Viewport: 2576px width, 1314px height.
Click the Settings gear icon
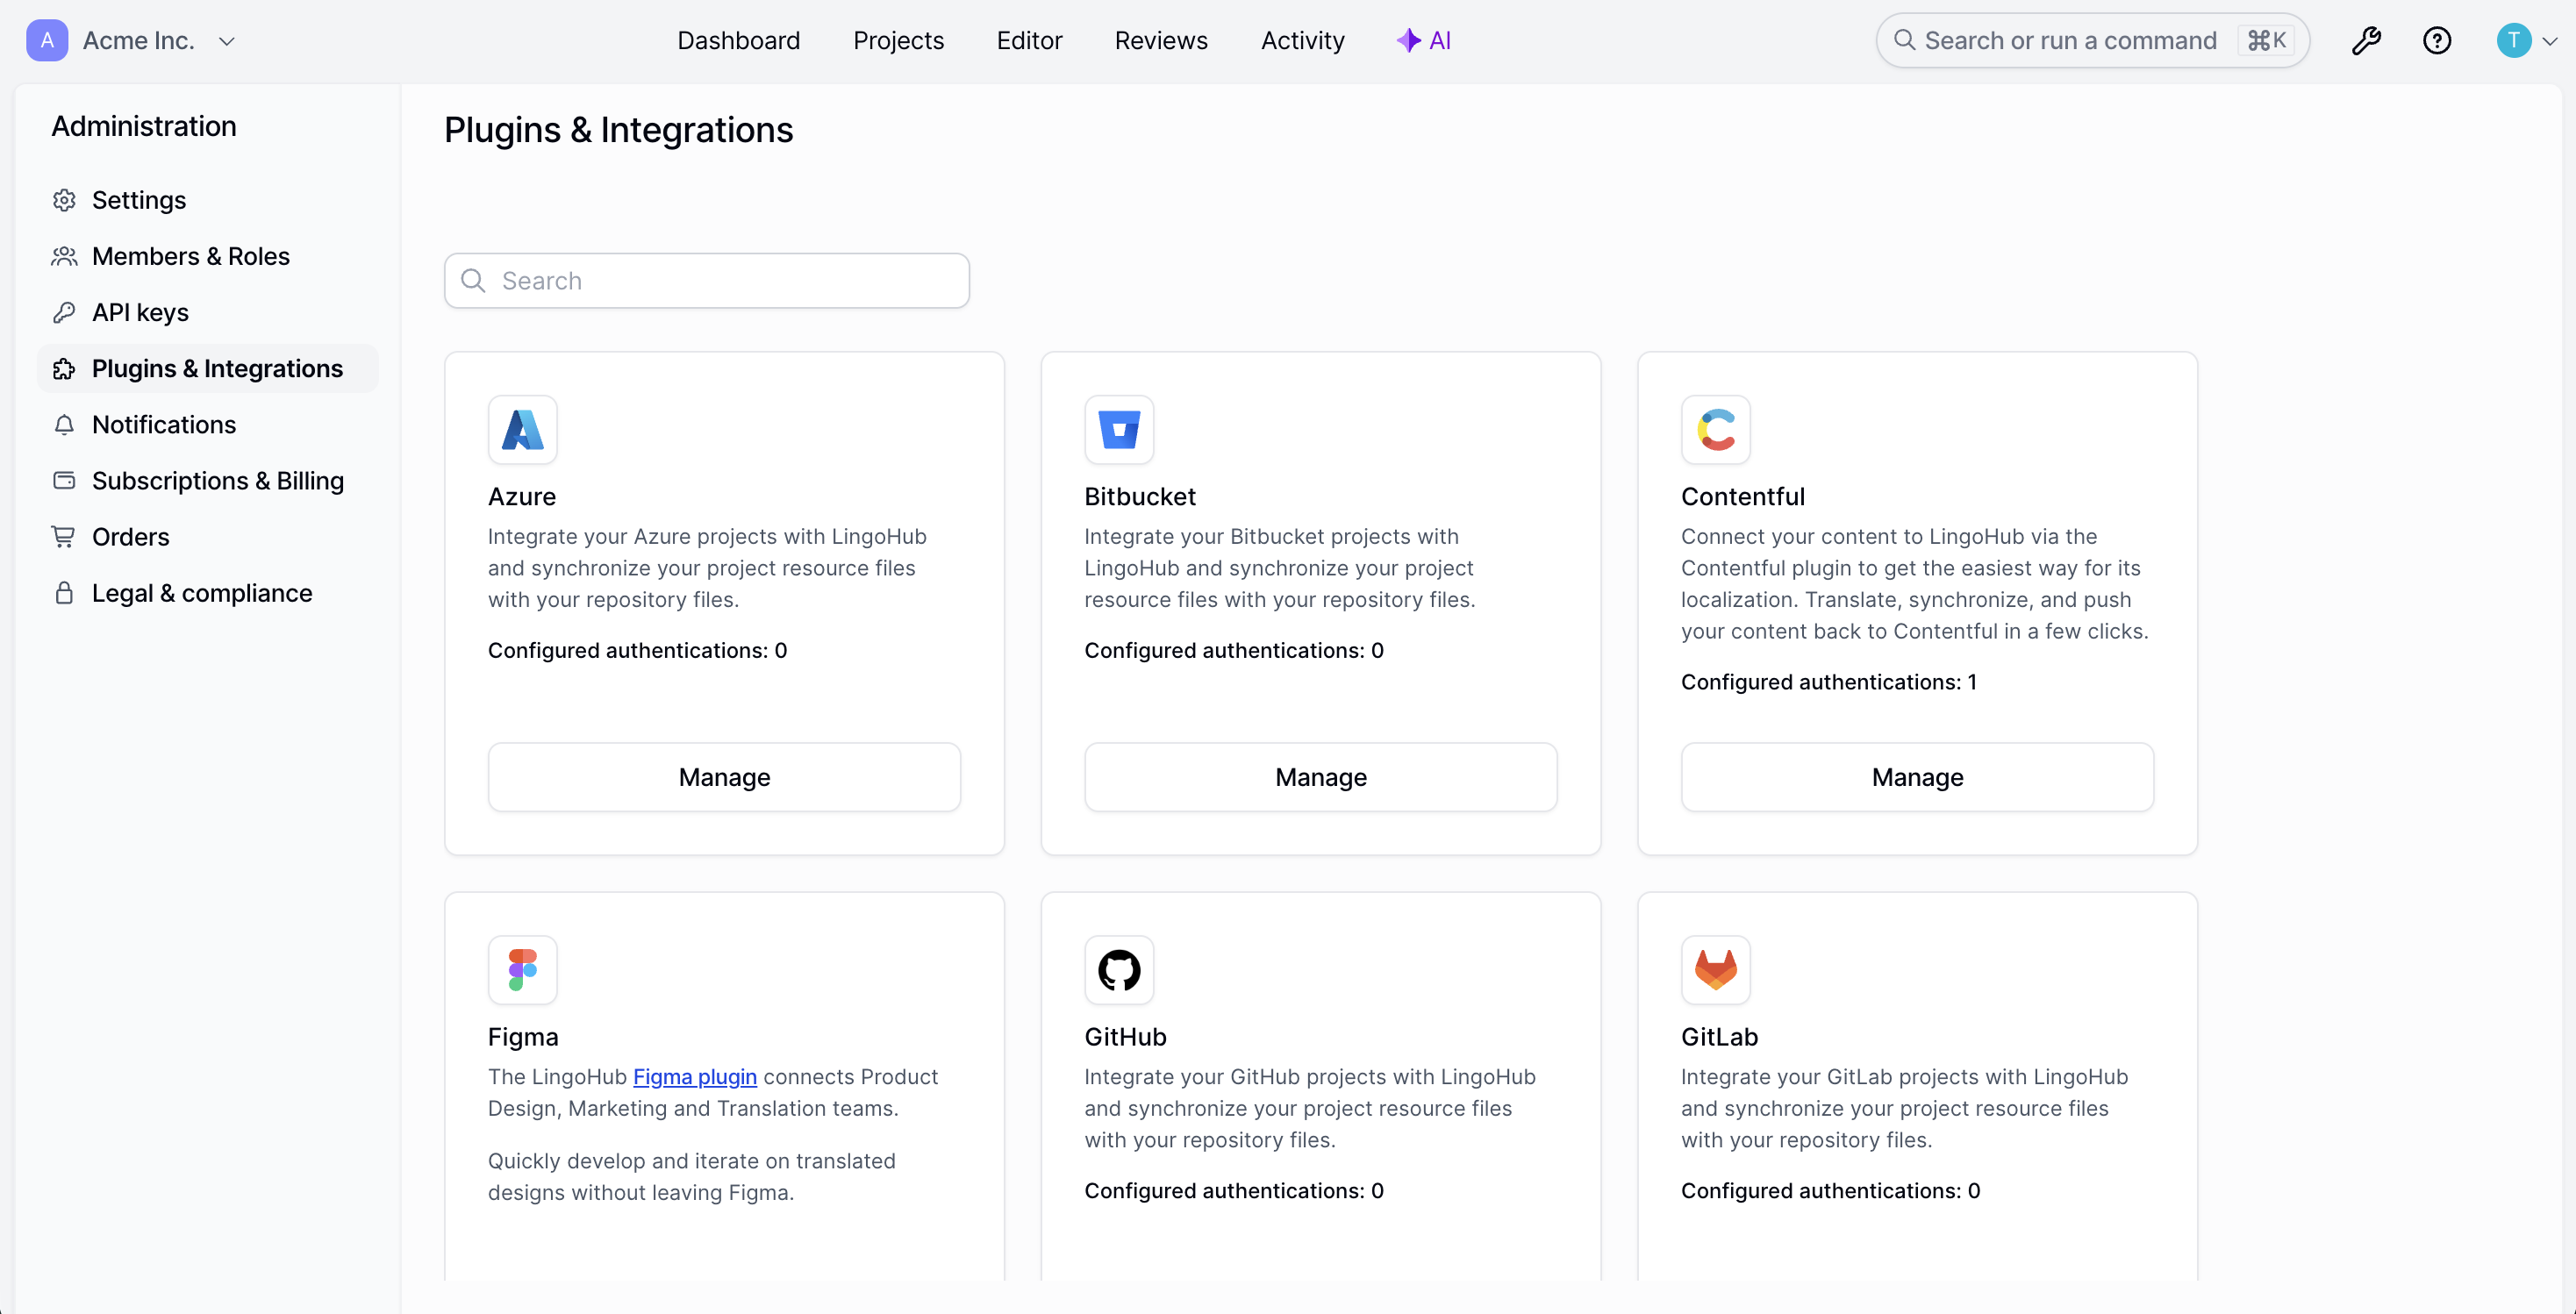(x=64, y=200)
